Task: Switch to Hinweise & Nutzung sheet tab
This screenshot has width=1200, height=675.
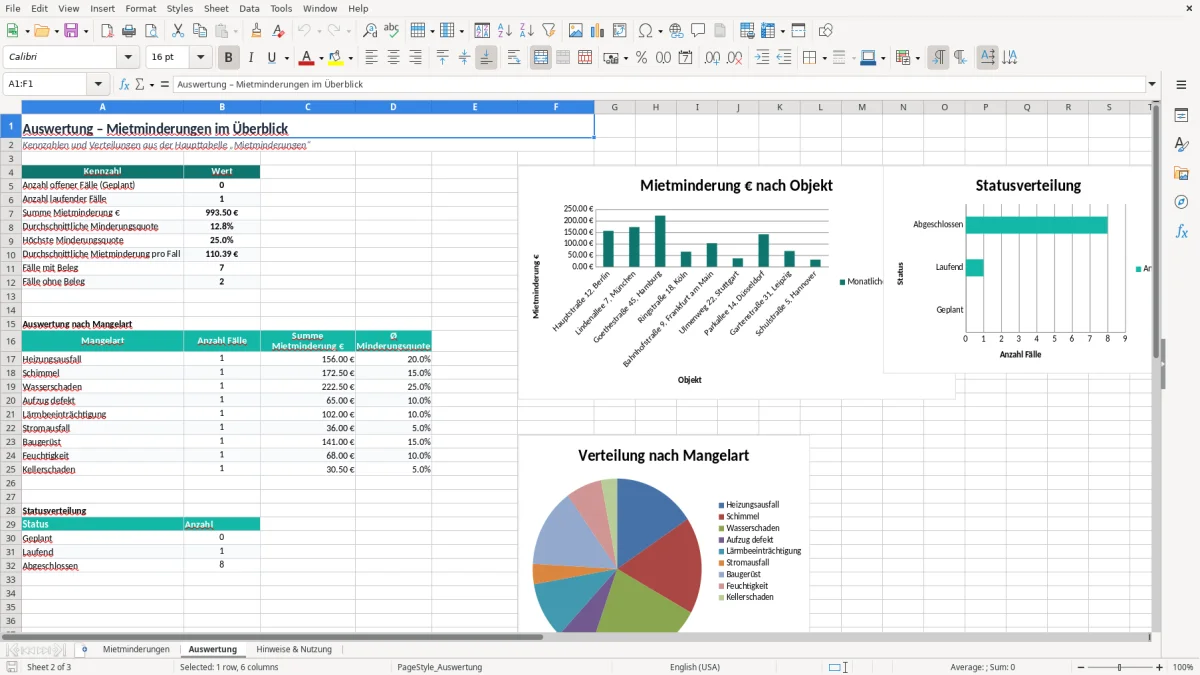Action: pyautogui.click(x=294, y=649)
